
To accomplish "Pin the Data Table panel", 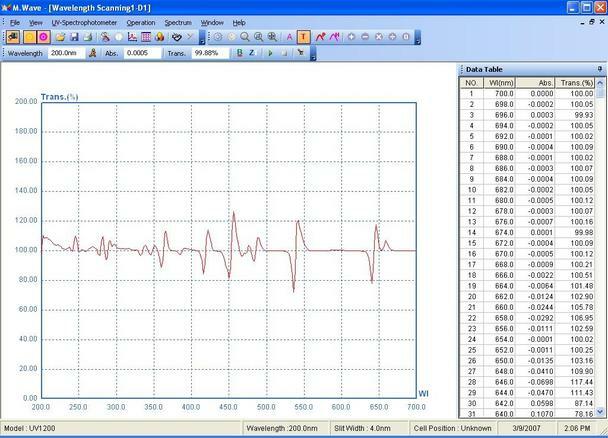I will click(x=600, y=69).
